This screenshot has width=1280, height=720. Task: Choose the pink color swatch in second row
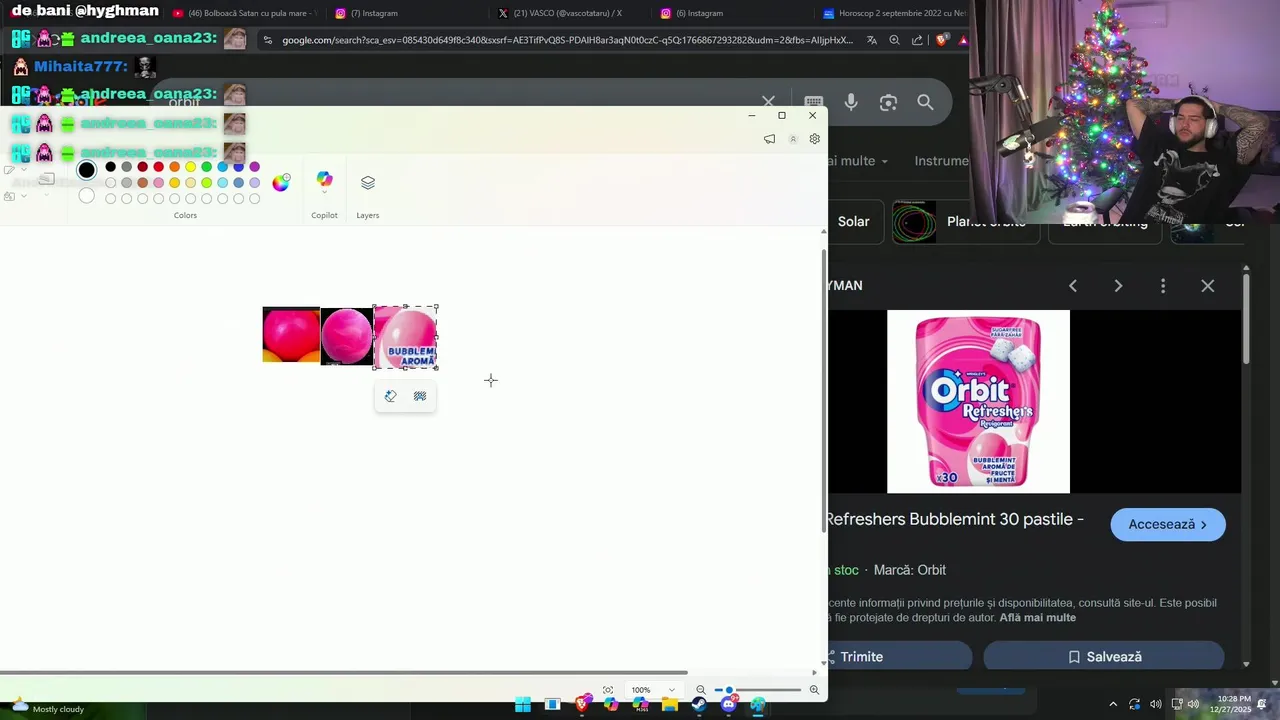click(x=159, y=183)
